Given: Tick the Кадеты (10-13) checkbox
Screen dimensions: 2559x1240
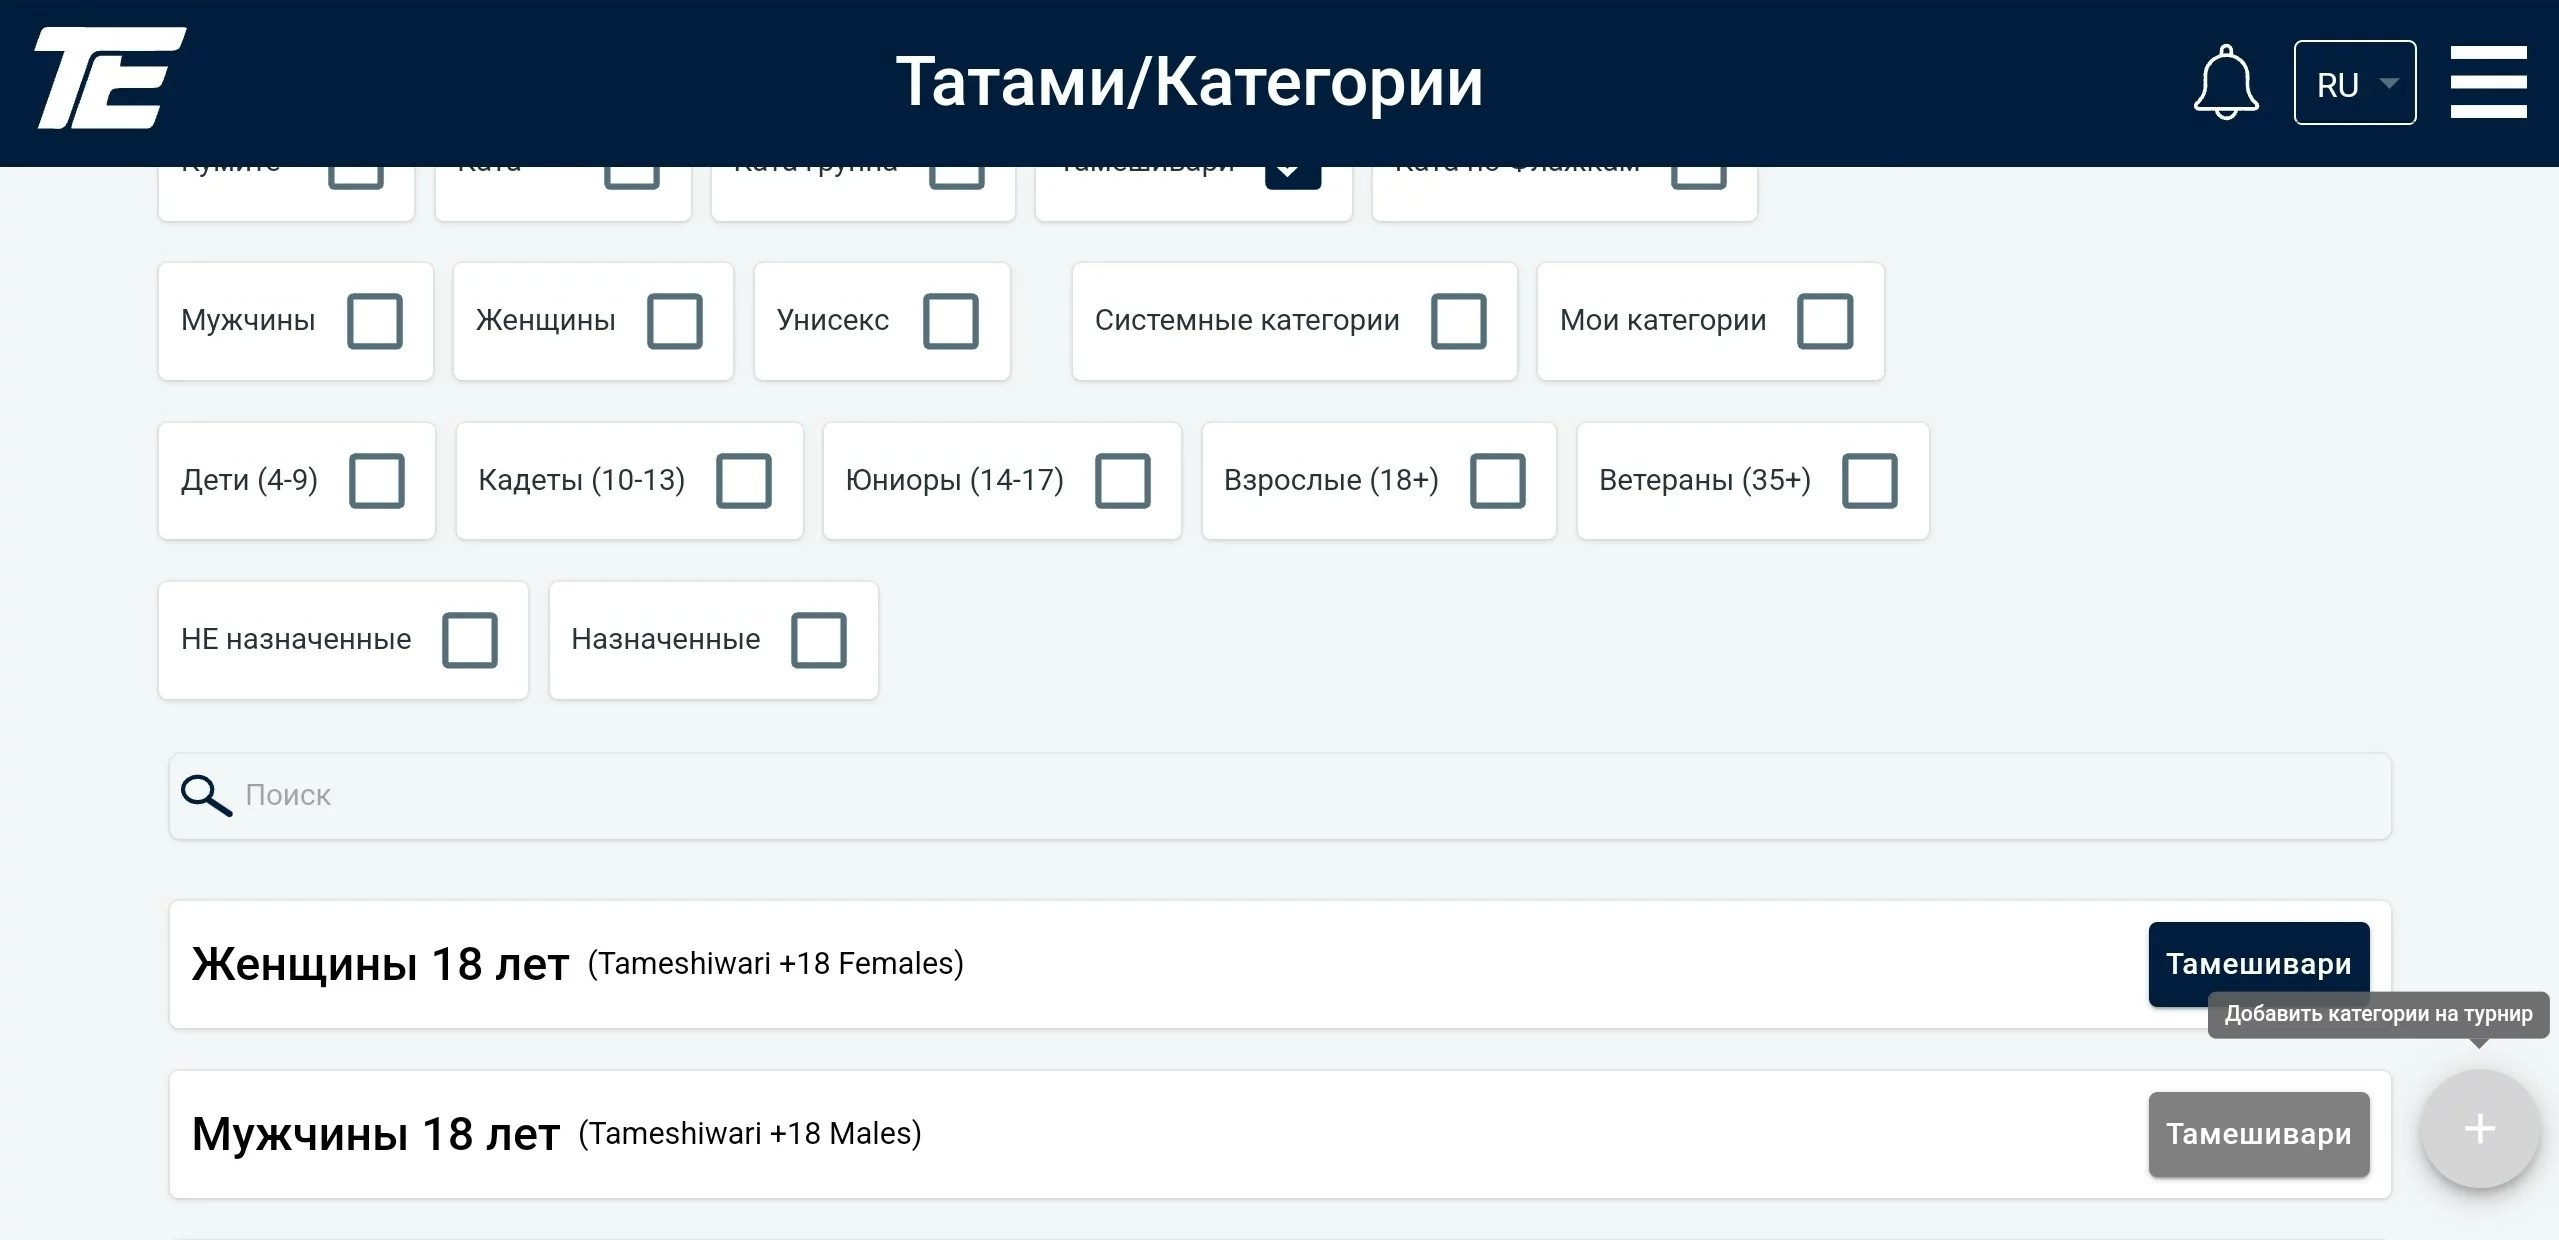Looking at the screenshot, I should tap(744, 481).
